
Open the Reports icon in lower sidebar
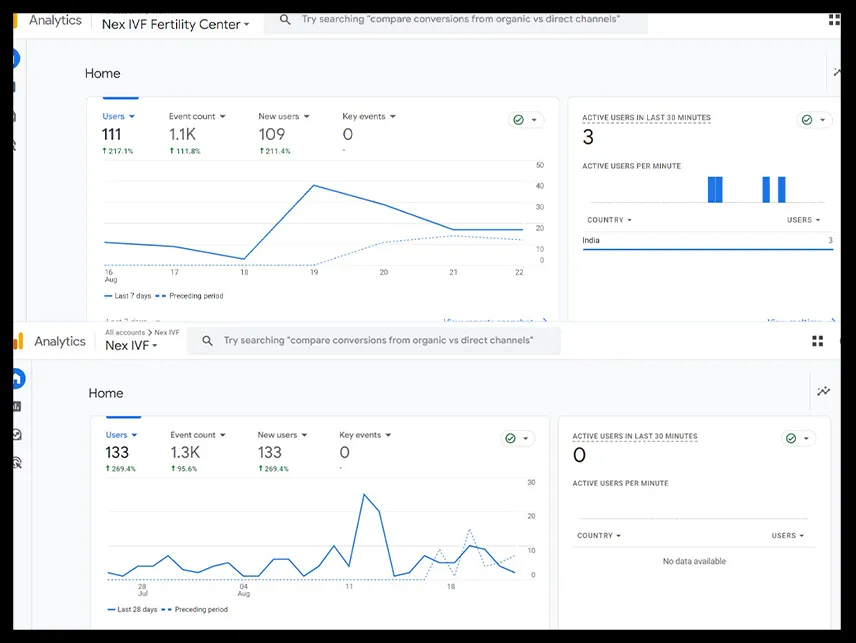pyautogui.click(x=17, y=407)
